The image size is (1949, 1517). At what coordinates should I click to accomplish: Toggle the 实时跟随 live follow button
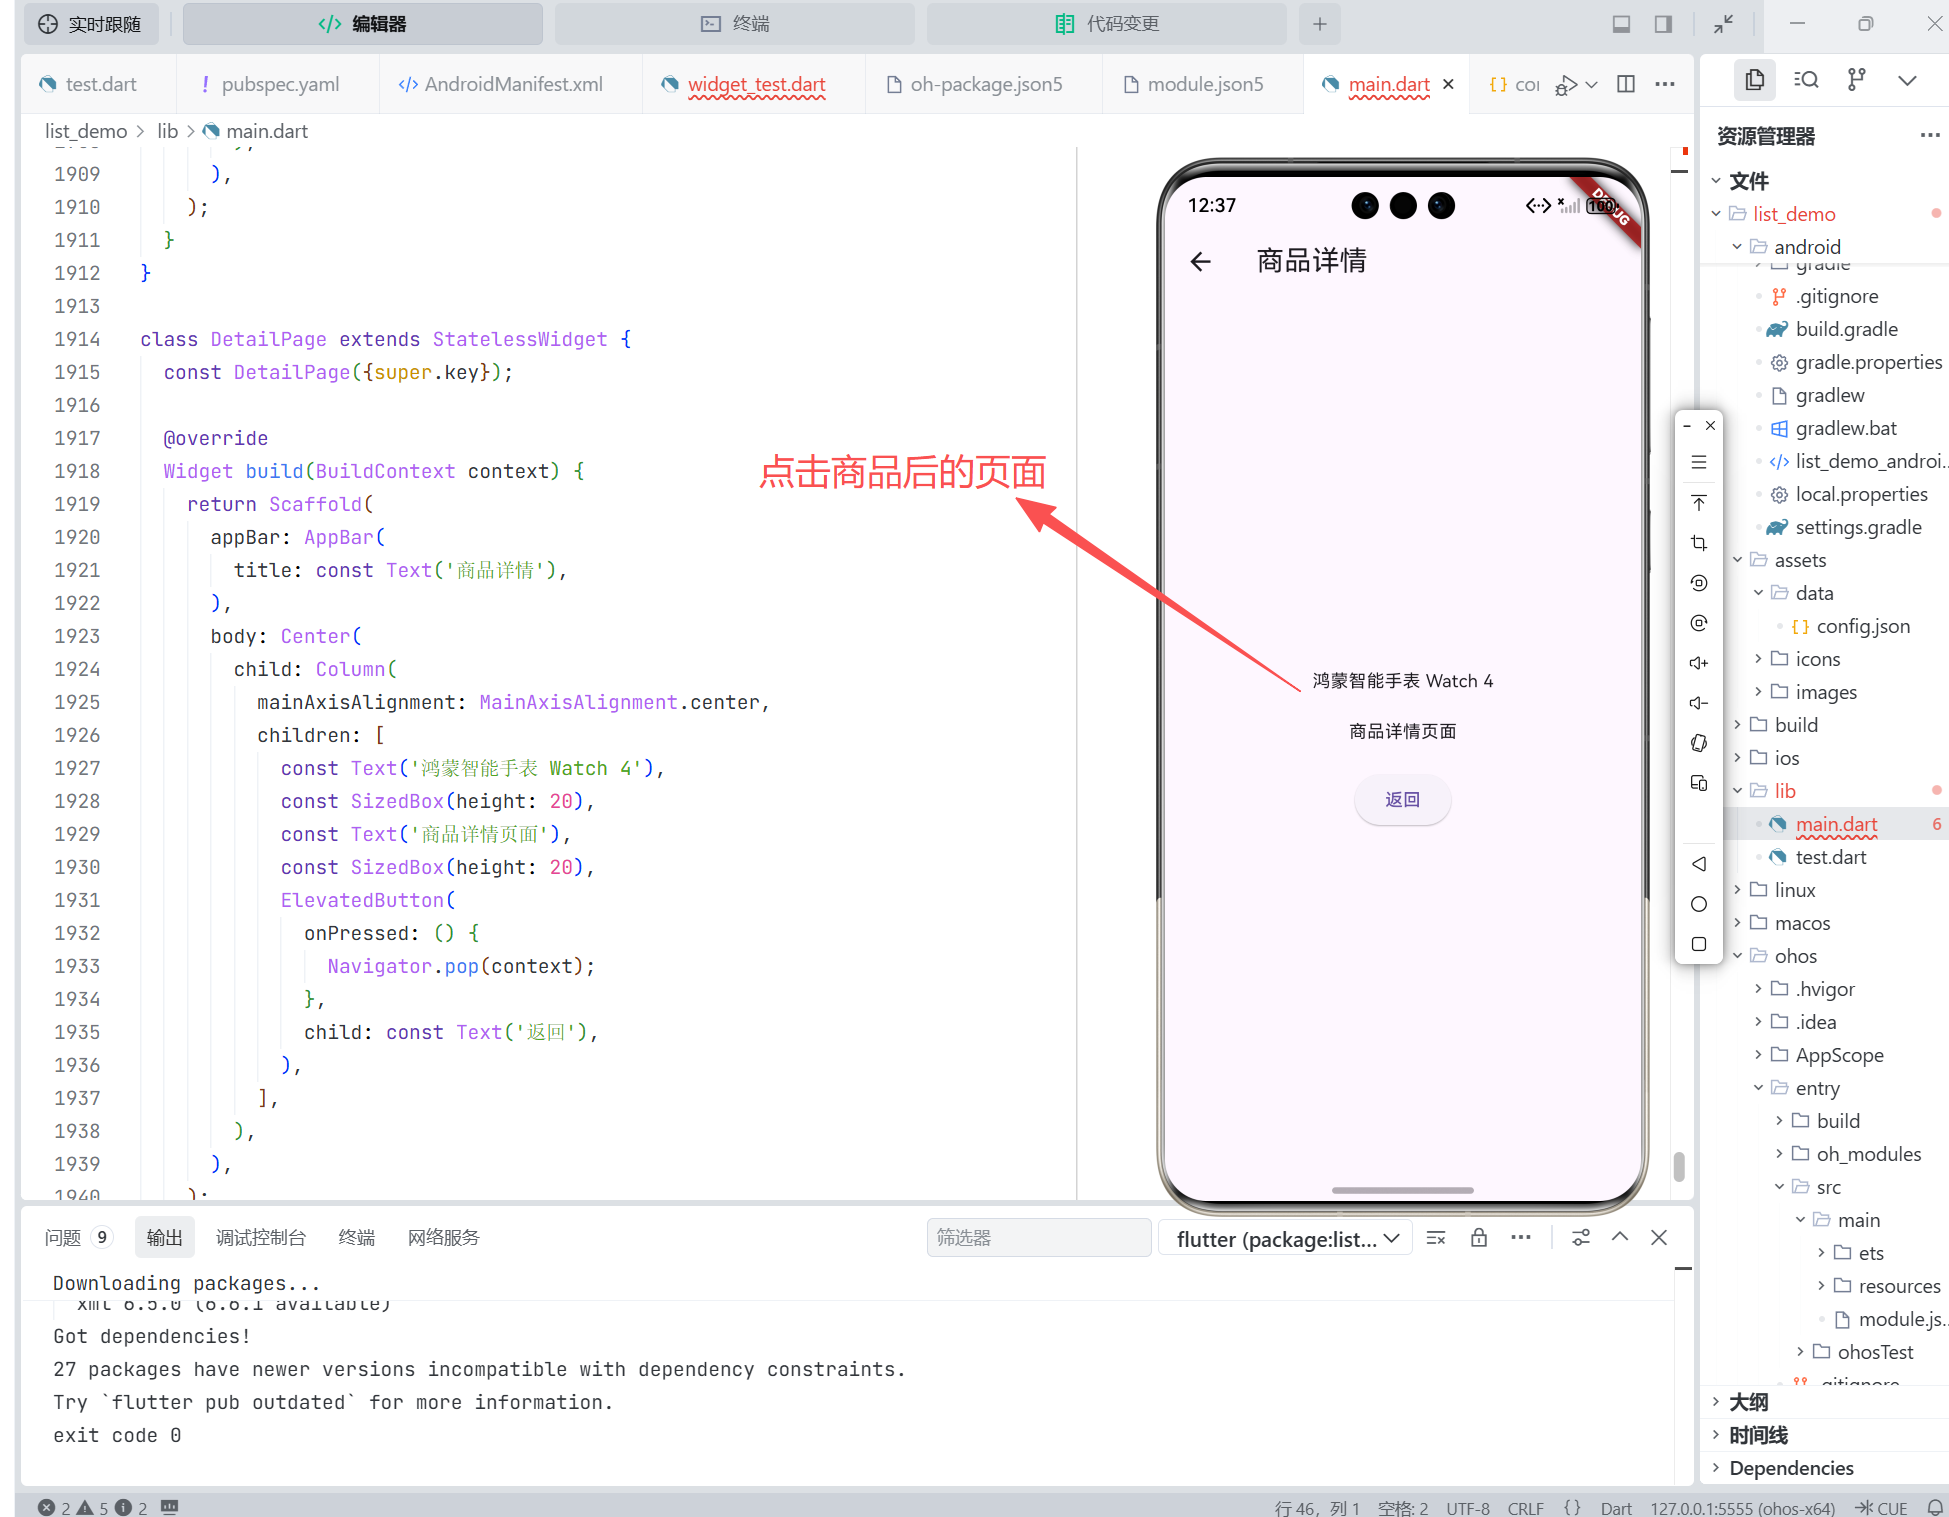[90, 24]
